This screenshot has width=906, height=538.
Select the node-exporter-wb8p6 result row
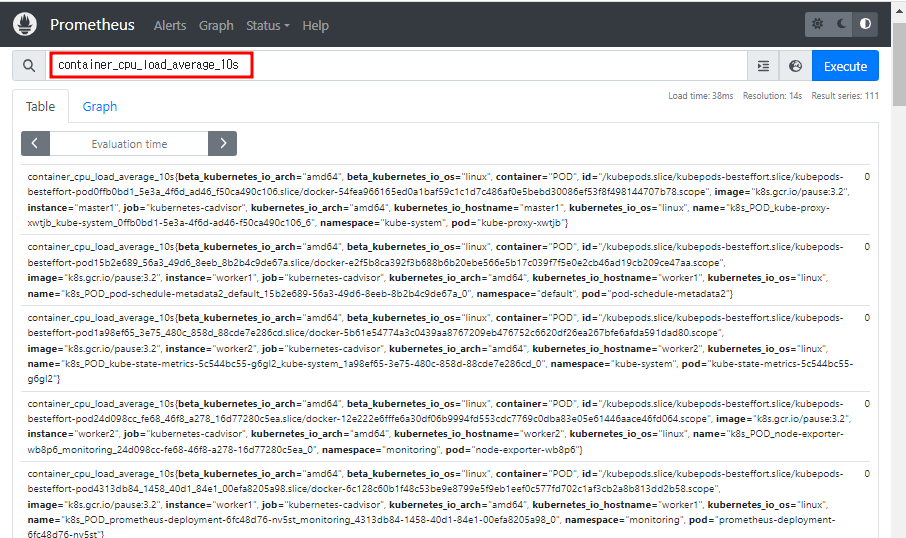point(445,426)
